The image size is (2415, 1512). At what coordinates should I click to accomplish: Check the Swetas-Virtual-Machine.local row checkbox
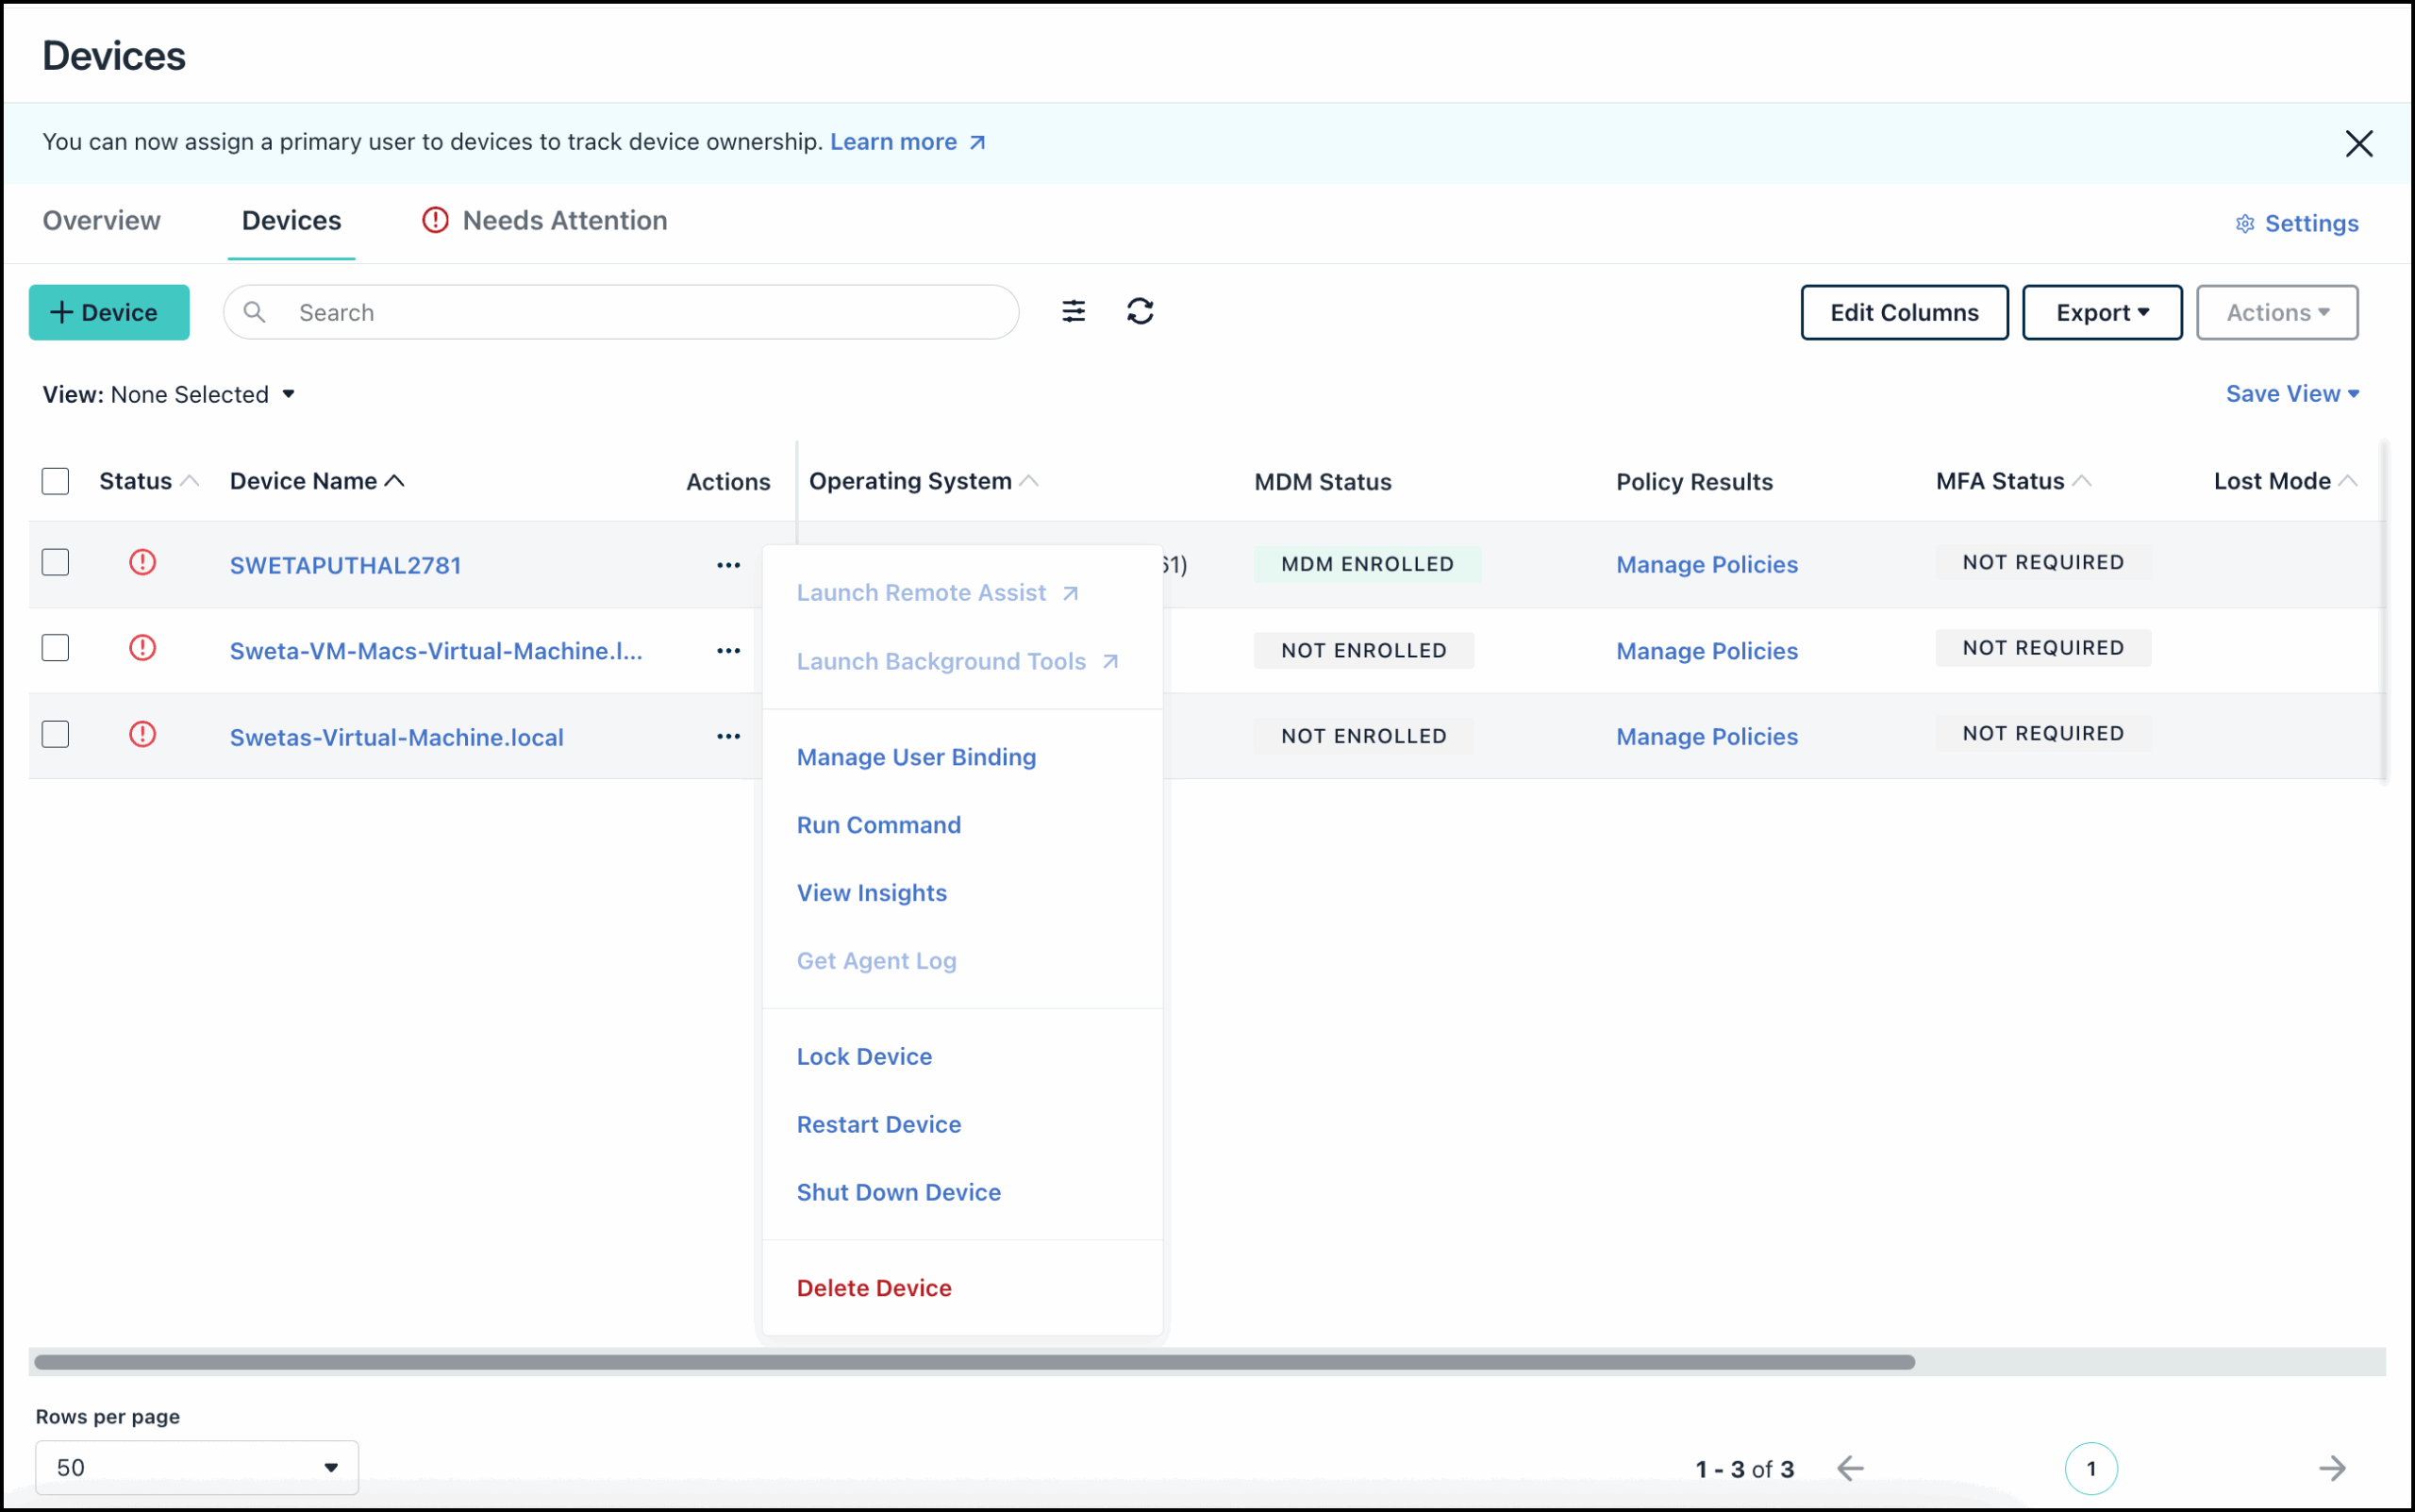pos(56,735)
